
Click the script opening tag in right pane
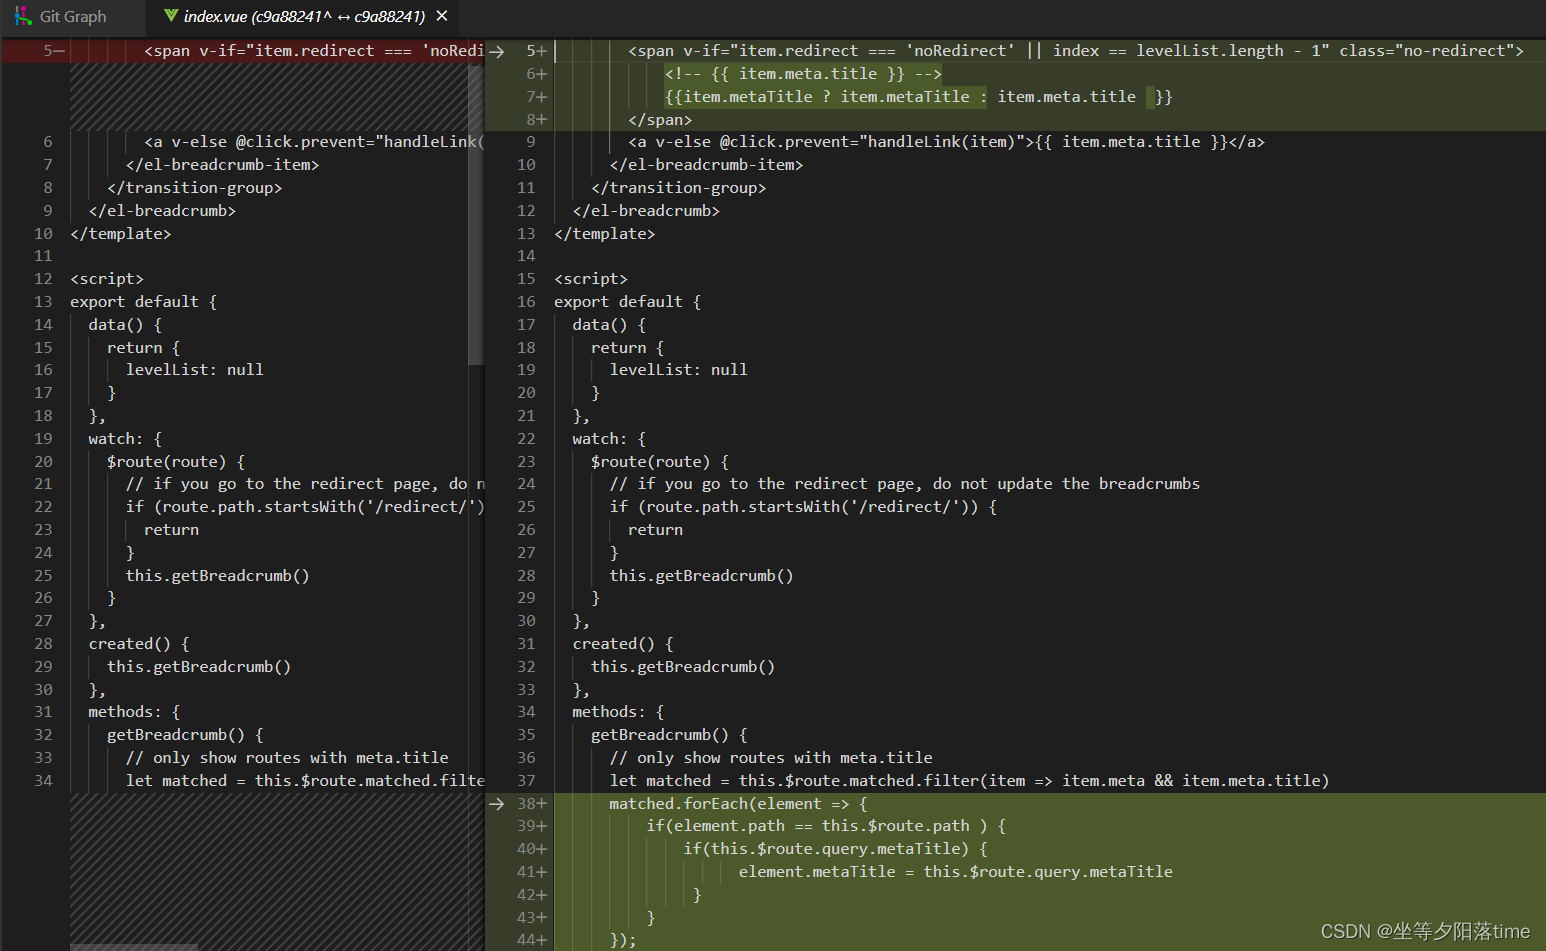(591, 279)
